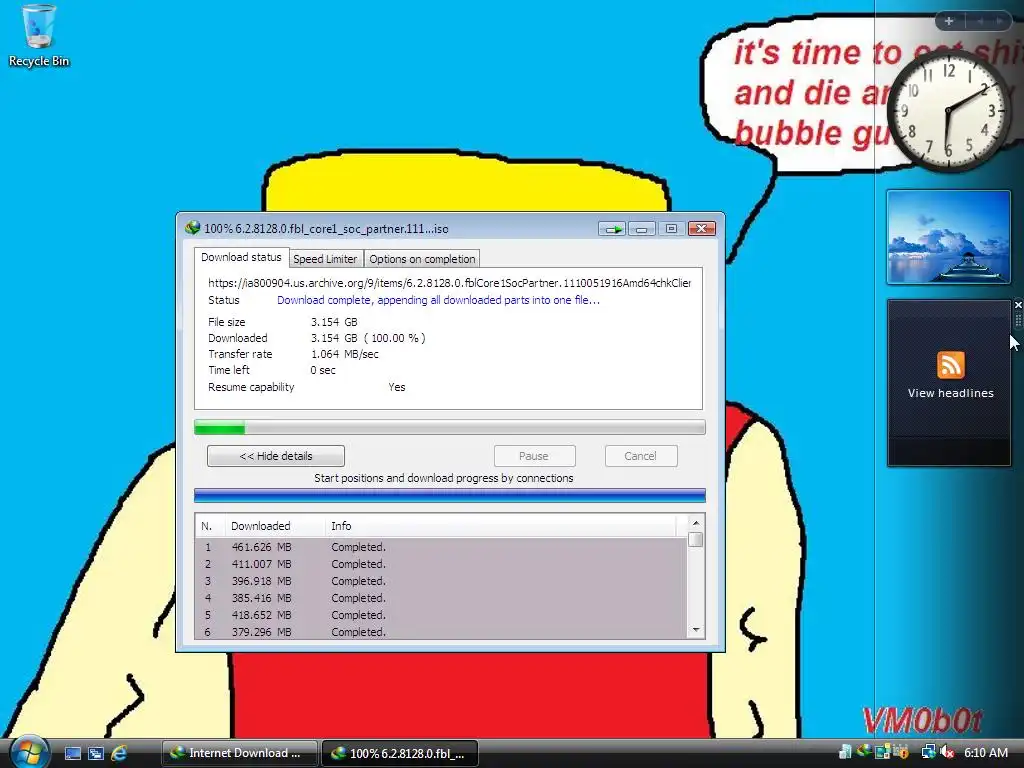
Task: Click the IDM icon in the dialog title bar
Action: click(x=192, y=228)
